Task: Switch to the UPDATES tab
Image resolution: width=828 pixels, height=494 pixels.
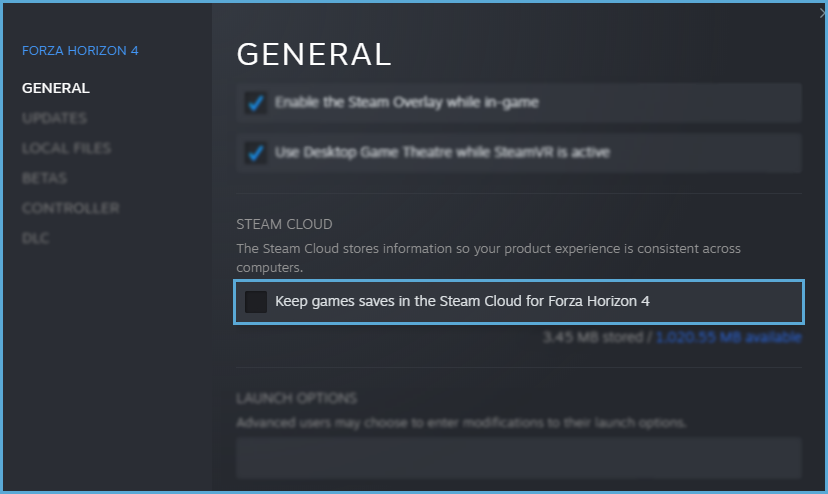Action: pyautogui.click(x=54, y=118)
